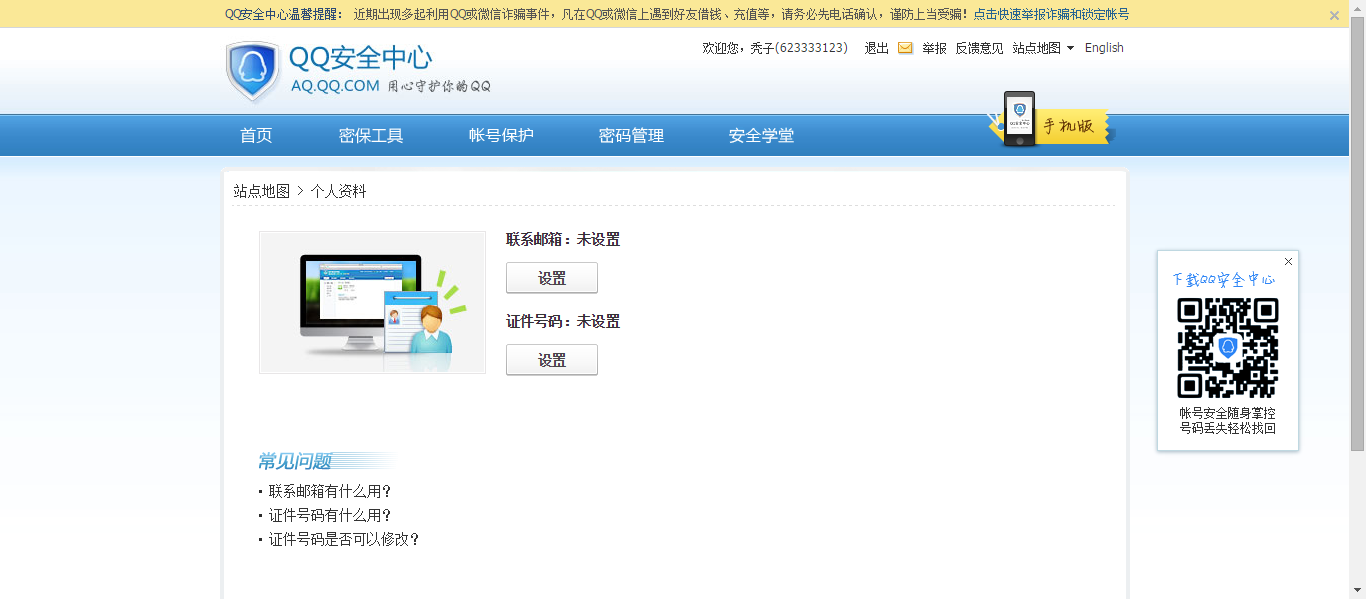
Task: Click the 退出 logout link
Action: 877,48
